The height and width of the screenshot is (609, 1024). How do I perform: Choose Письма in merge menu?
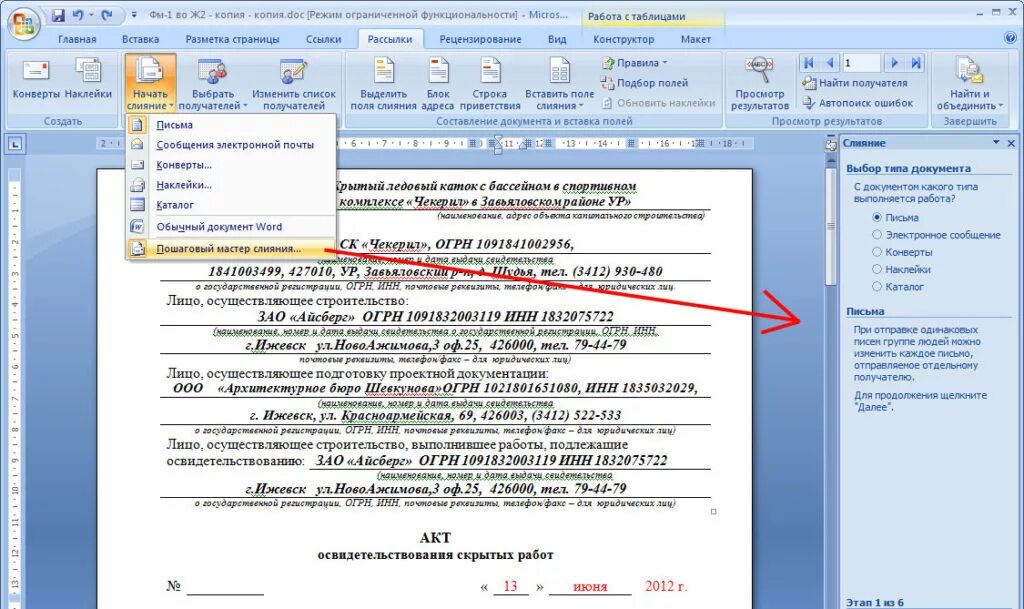pos(231,125)
